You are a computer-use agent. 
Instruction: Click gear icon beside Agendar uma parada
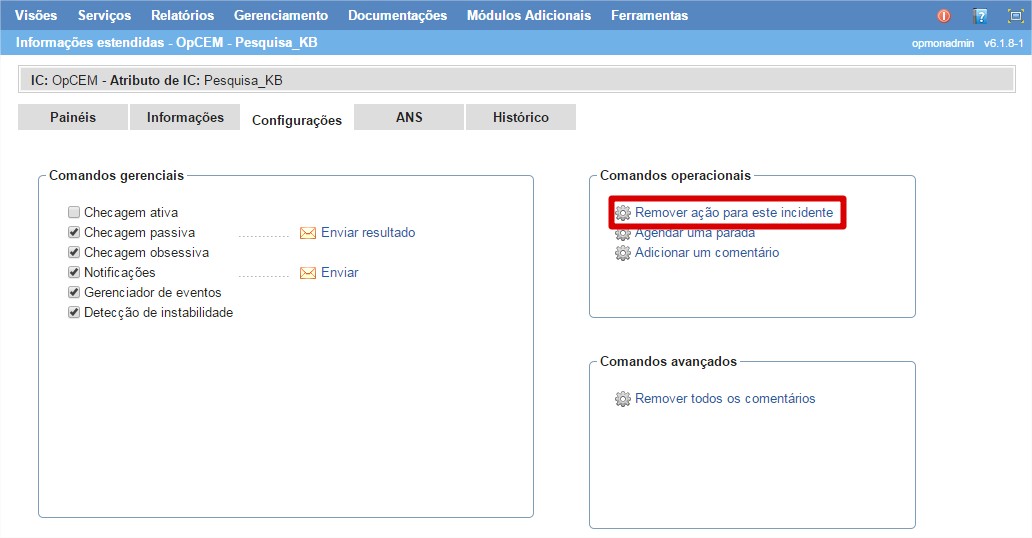point(623,233)
